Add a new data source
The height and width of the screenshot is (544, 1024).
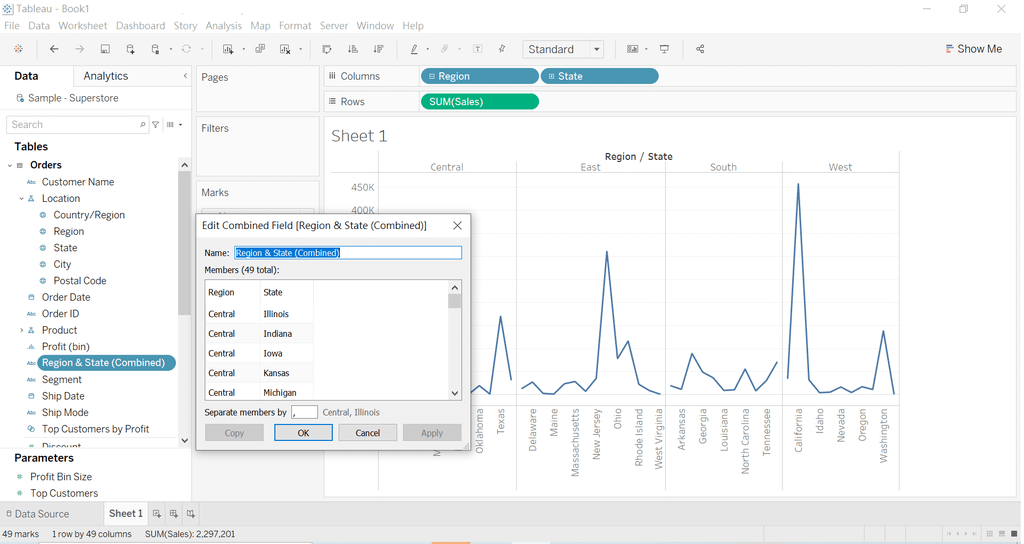(x=131, y=49)
